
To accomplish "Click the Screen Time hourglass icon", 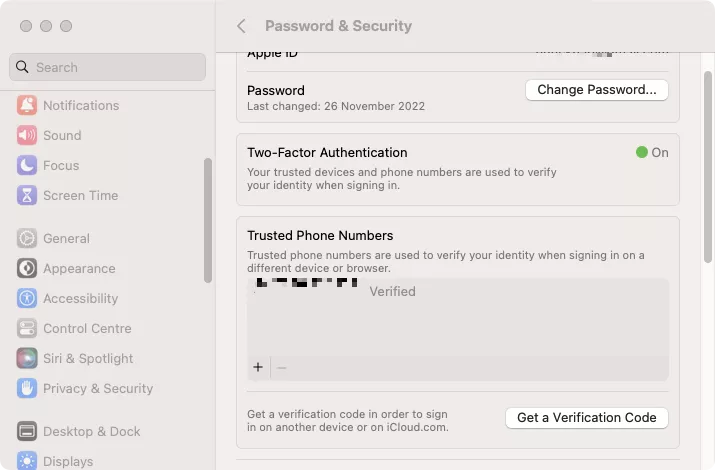I will coord(27,195).
